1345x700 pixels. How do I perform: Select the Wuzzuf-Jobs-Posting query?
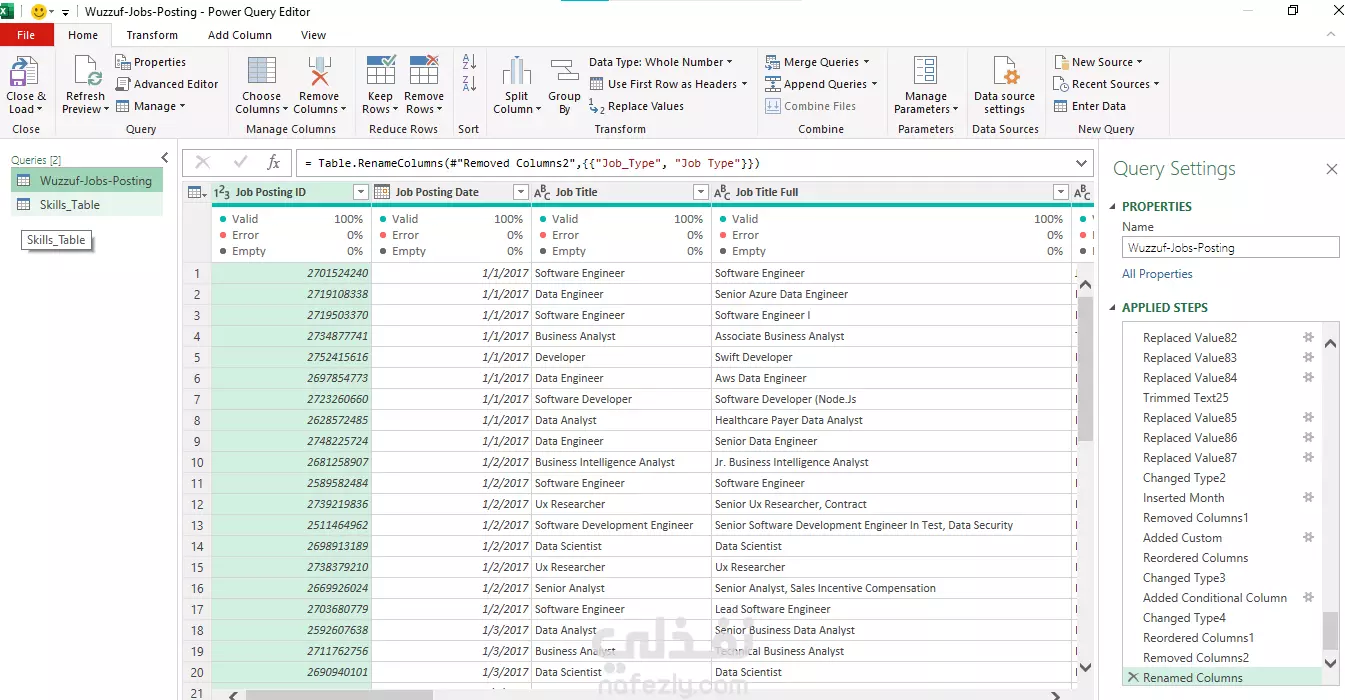click(x=87, y=181)
